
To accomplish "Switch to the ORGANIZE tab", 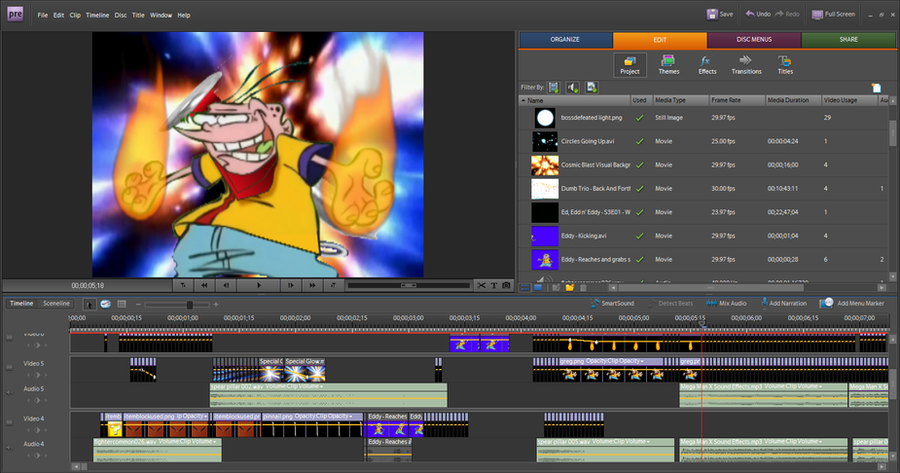I will coord(565,40).
